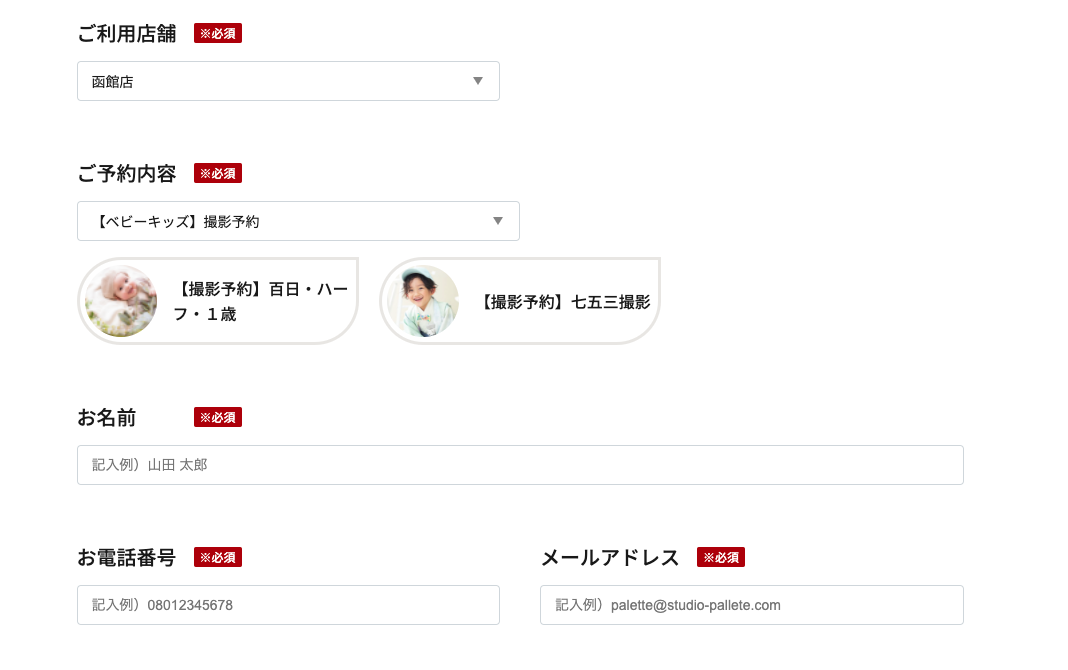Click the triangle arrow on the ご予約内容 select box

[x=498, y=221]
